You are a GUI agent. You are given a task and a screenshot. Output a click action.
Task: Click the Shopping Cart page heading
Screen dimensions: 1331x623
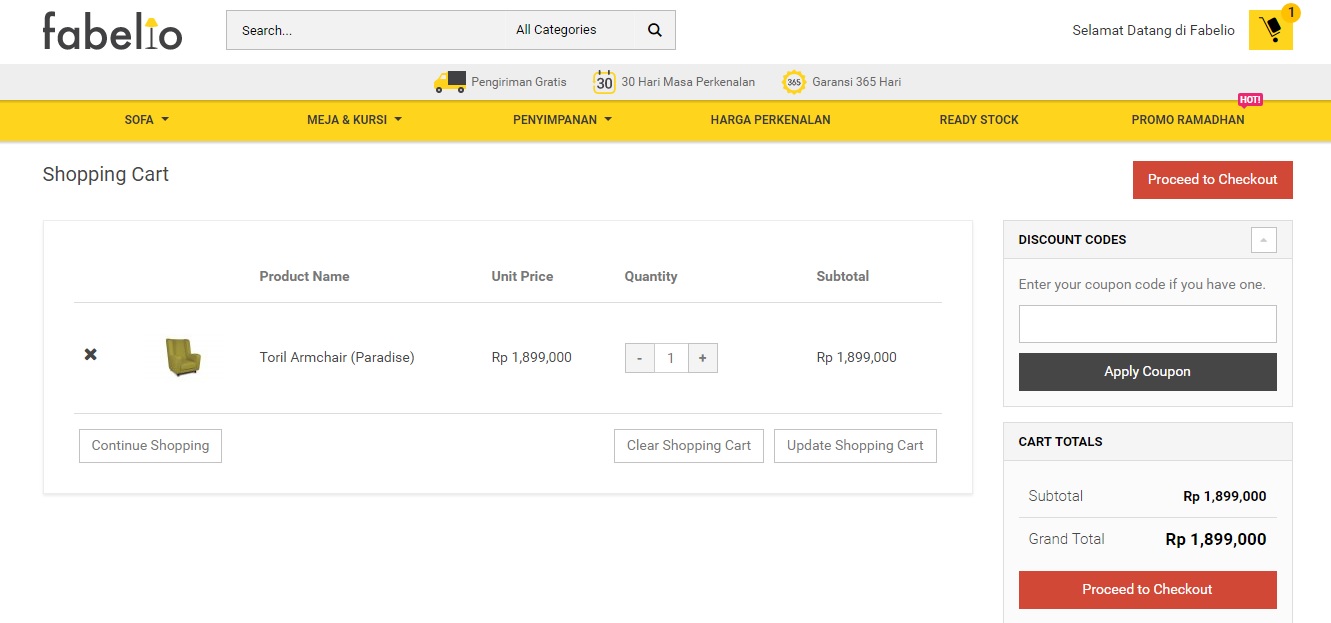click(x=106, y=174)
